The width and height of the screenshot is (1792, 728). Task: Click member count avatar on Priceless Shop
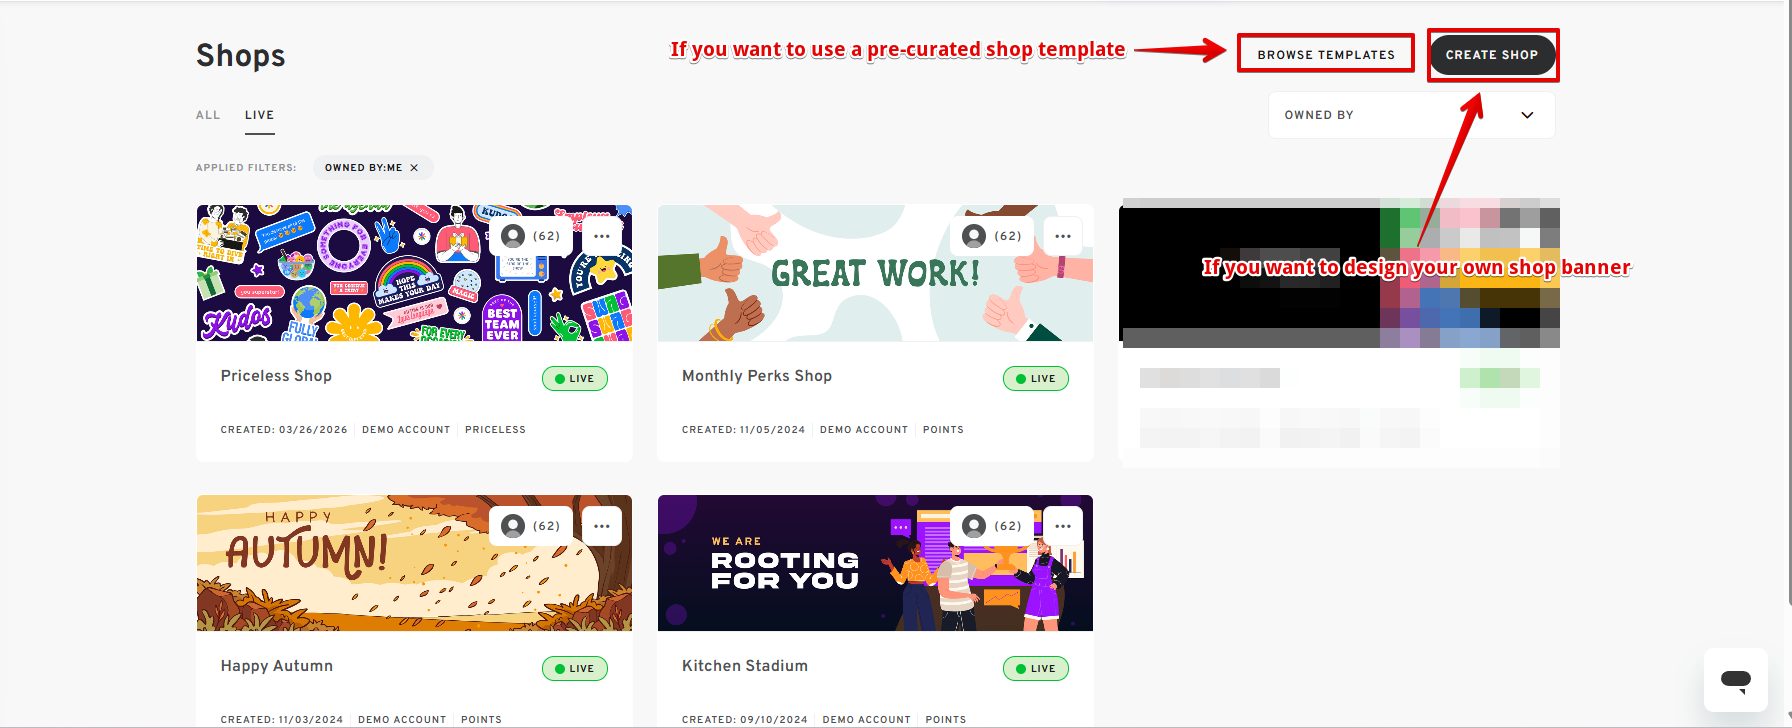pos(531,236)
